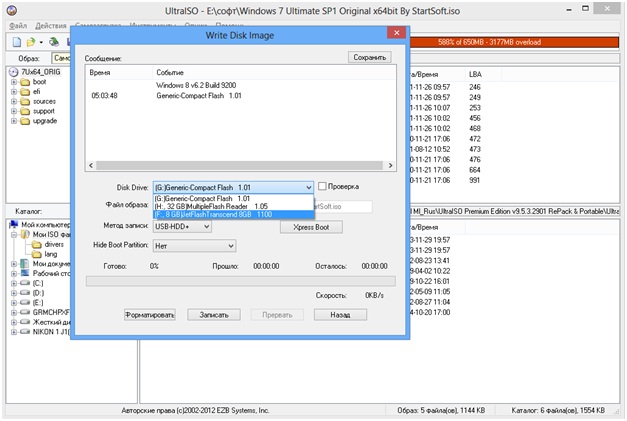Viewport: 627px width, 421px height.
Task: Click the write progress bar in the dialog
Action: tap(241, 281)
